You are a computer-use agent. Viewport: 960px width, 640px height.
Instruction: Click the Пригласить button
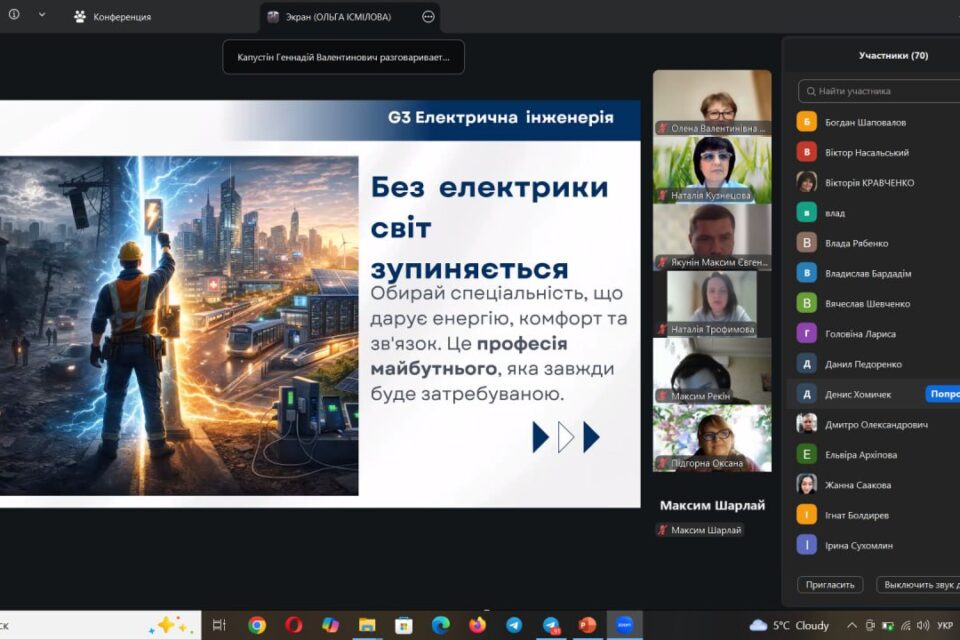coord(830,585)
